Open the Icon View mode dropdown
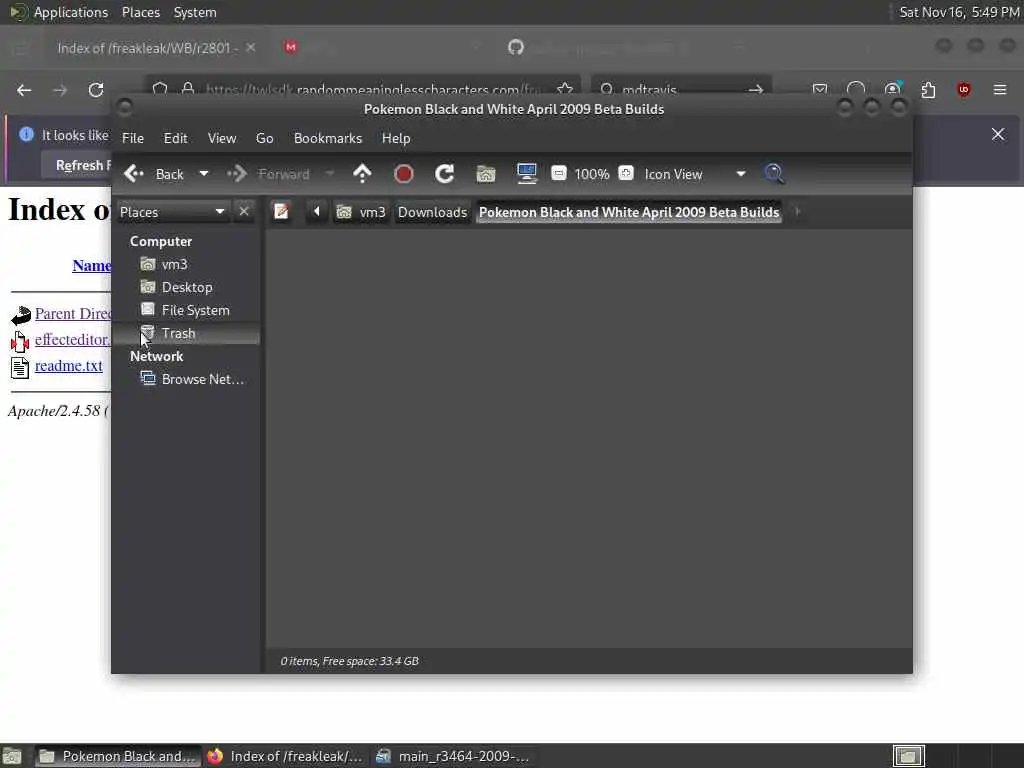Viewport: 1024px width, 768px height. point(695,174)
